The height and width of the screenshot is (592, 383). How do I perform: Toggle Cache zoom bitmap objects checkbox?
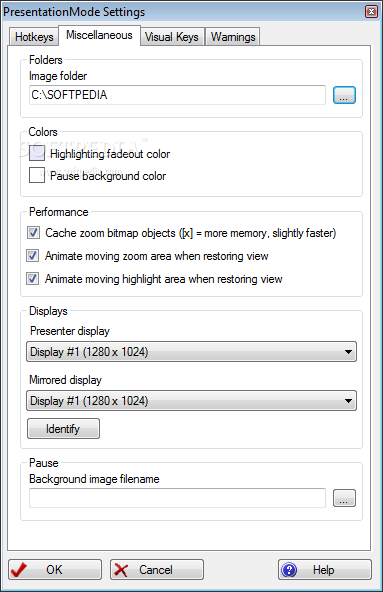[33, 233]
